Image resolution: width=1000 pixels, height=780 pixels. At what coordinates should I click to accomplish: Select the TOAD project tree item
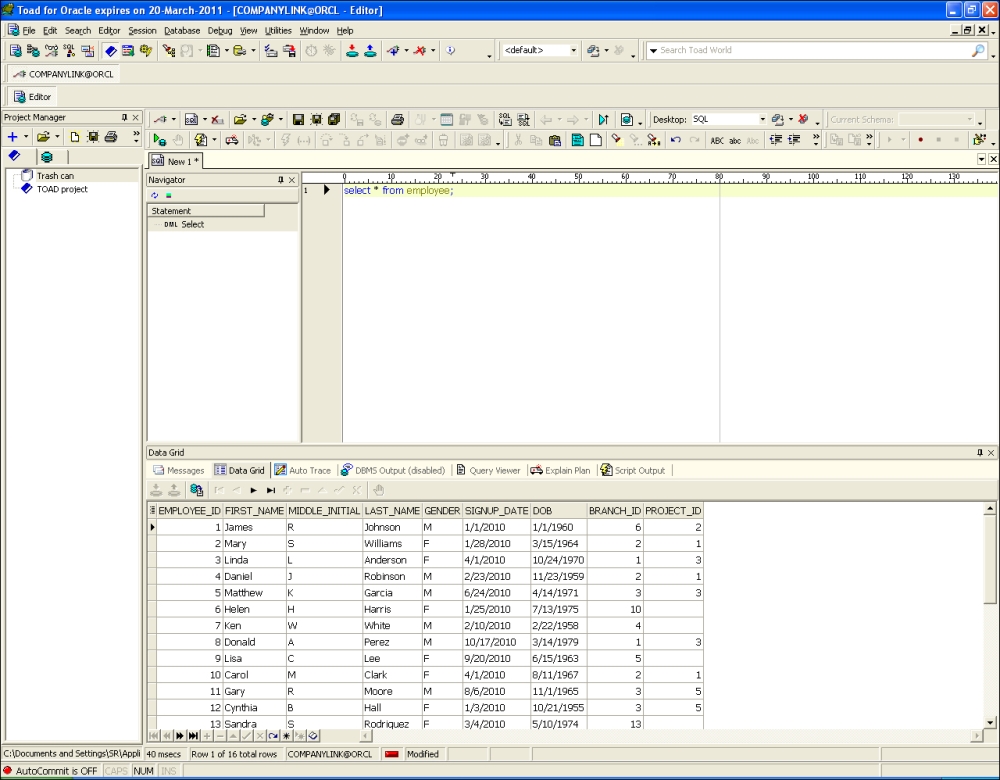click(62, 189)
